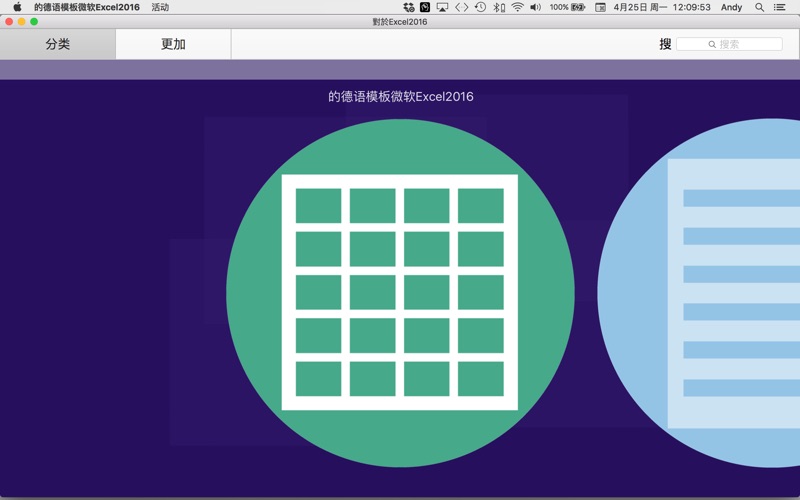The width and height of the screenshot is (800, 500).
Task: Open the 活动 menu in the menu bar
Action: (160, 7)
